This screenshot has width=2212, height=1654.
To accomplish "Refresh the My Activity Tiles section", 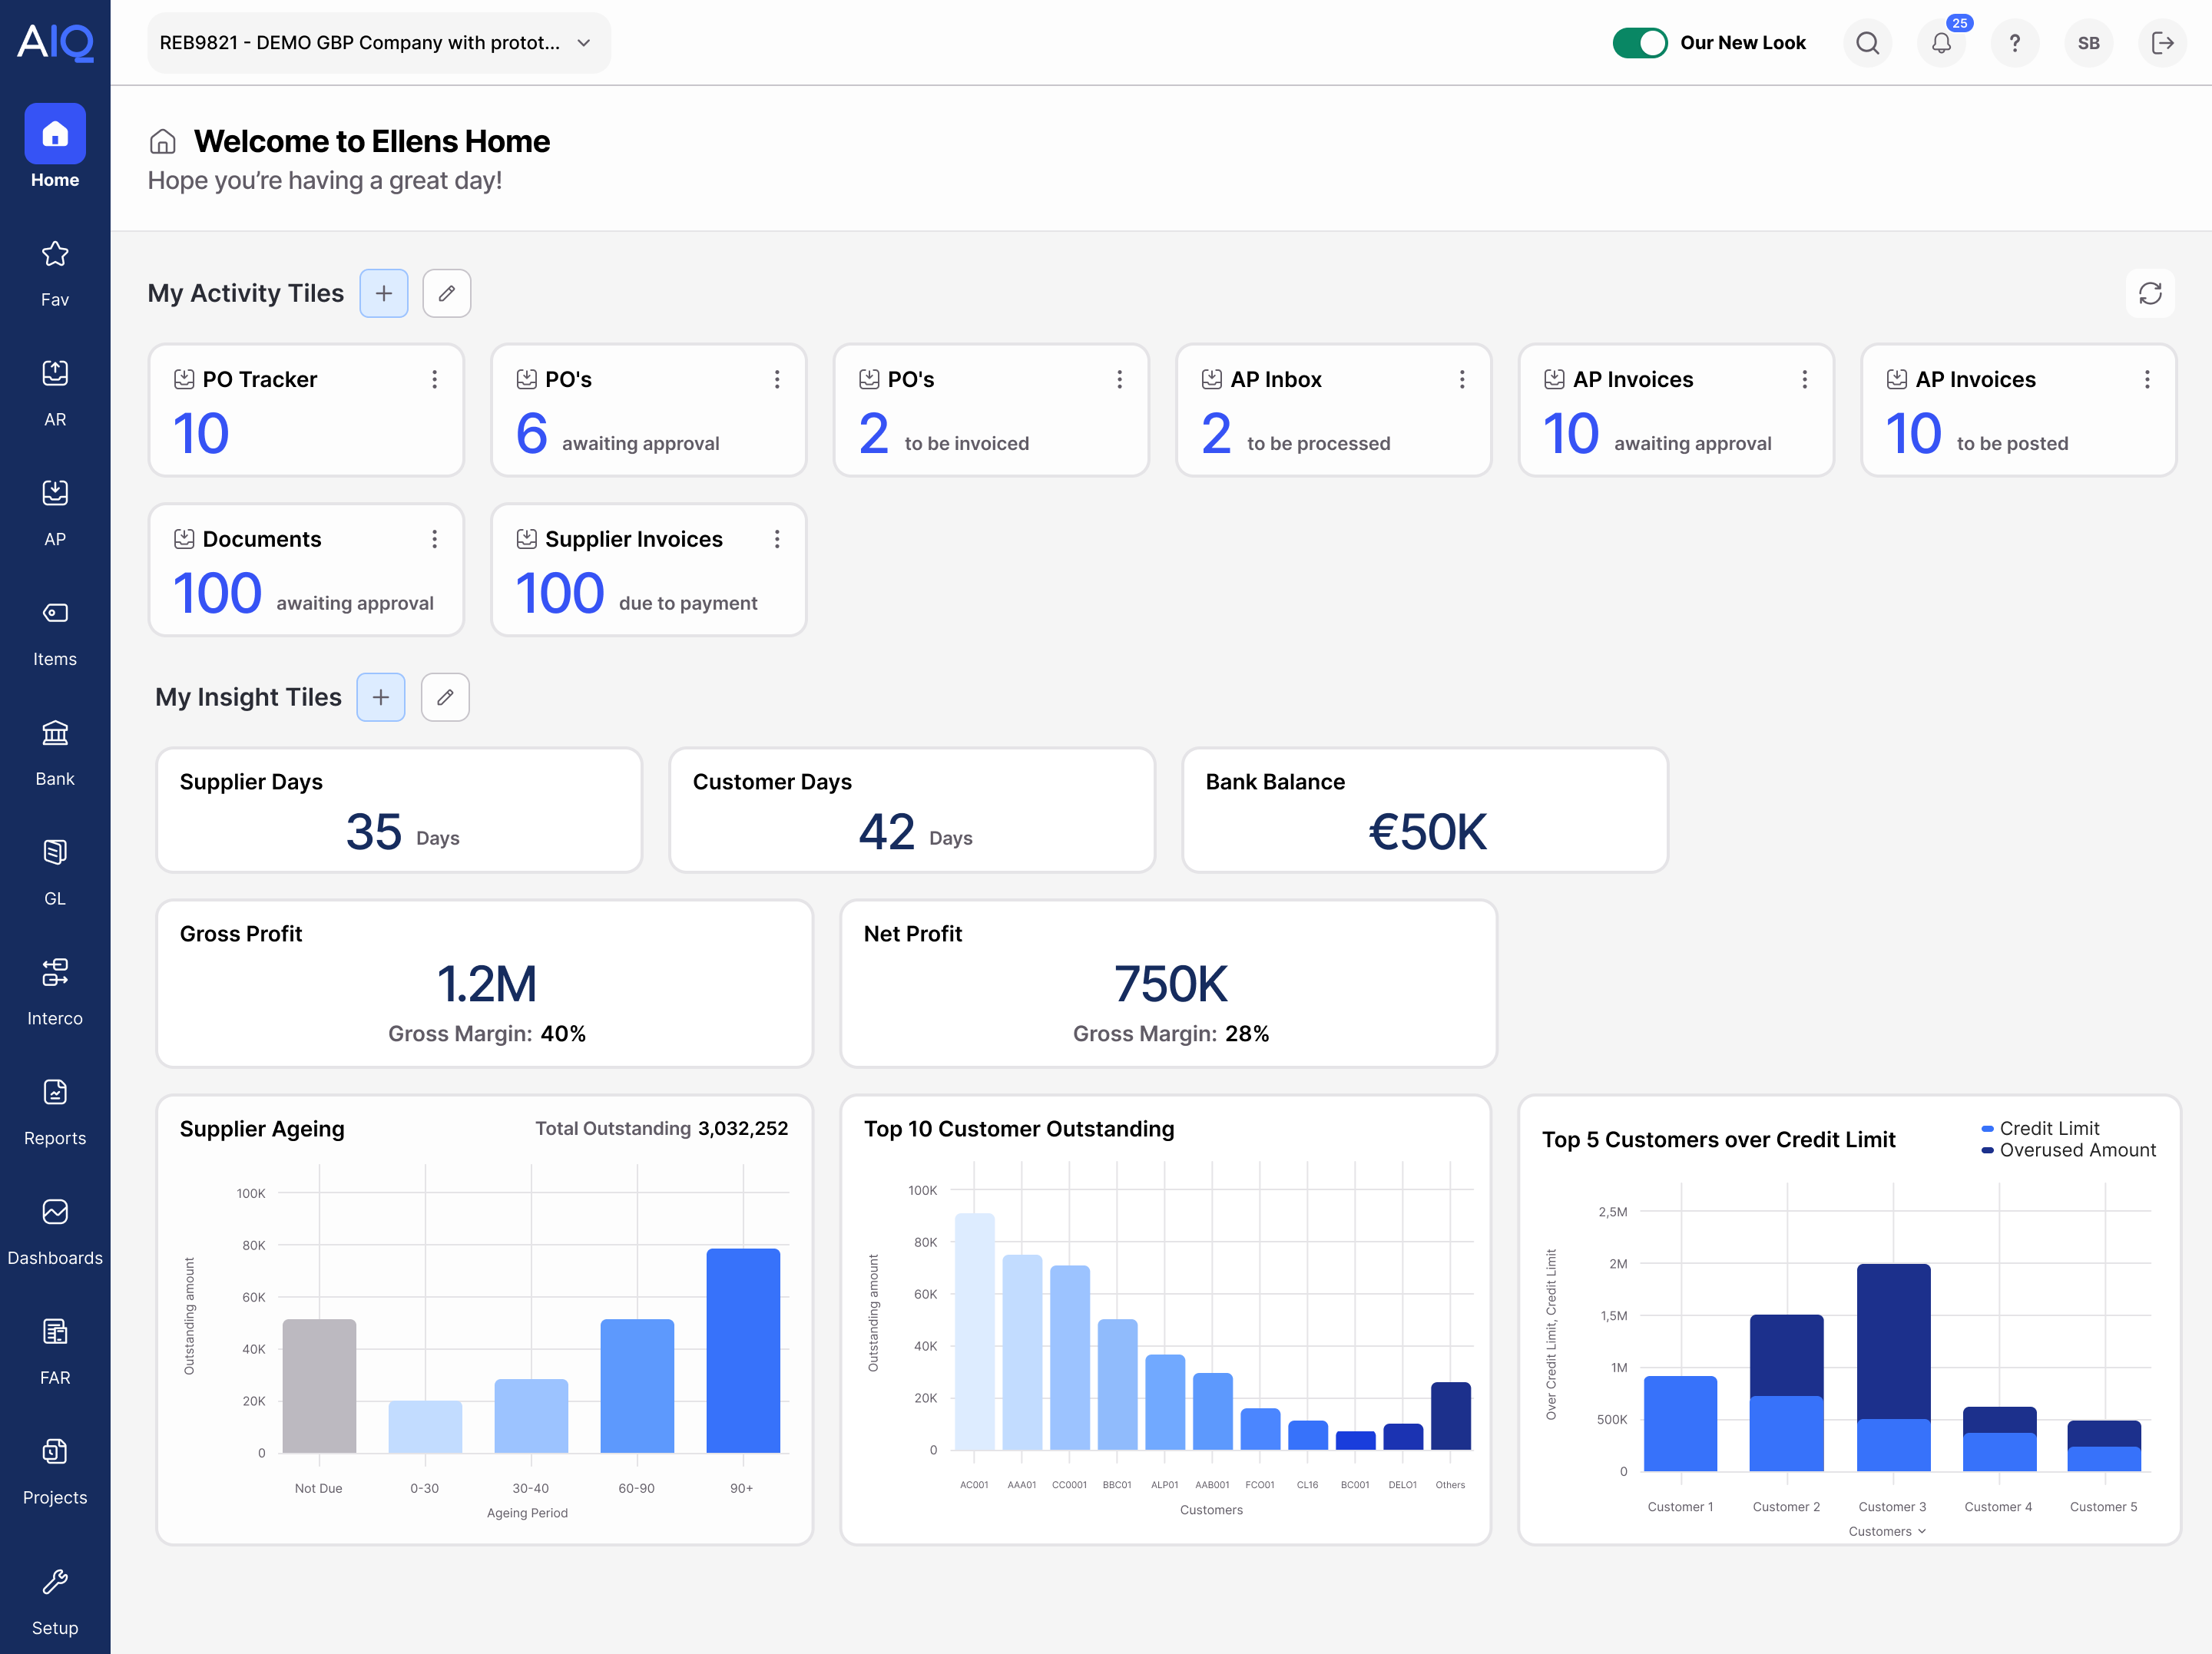I will [x=2151, y=293].
